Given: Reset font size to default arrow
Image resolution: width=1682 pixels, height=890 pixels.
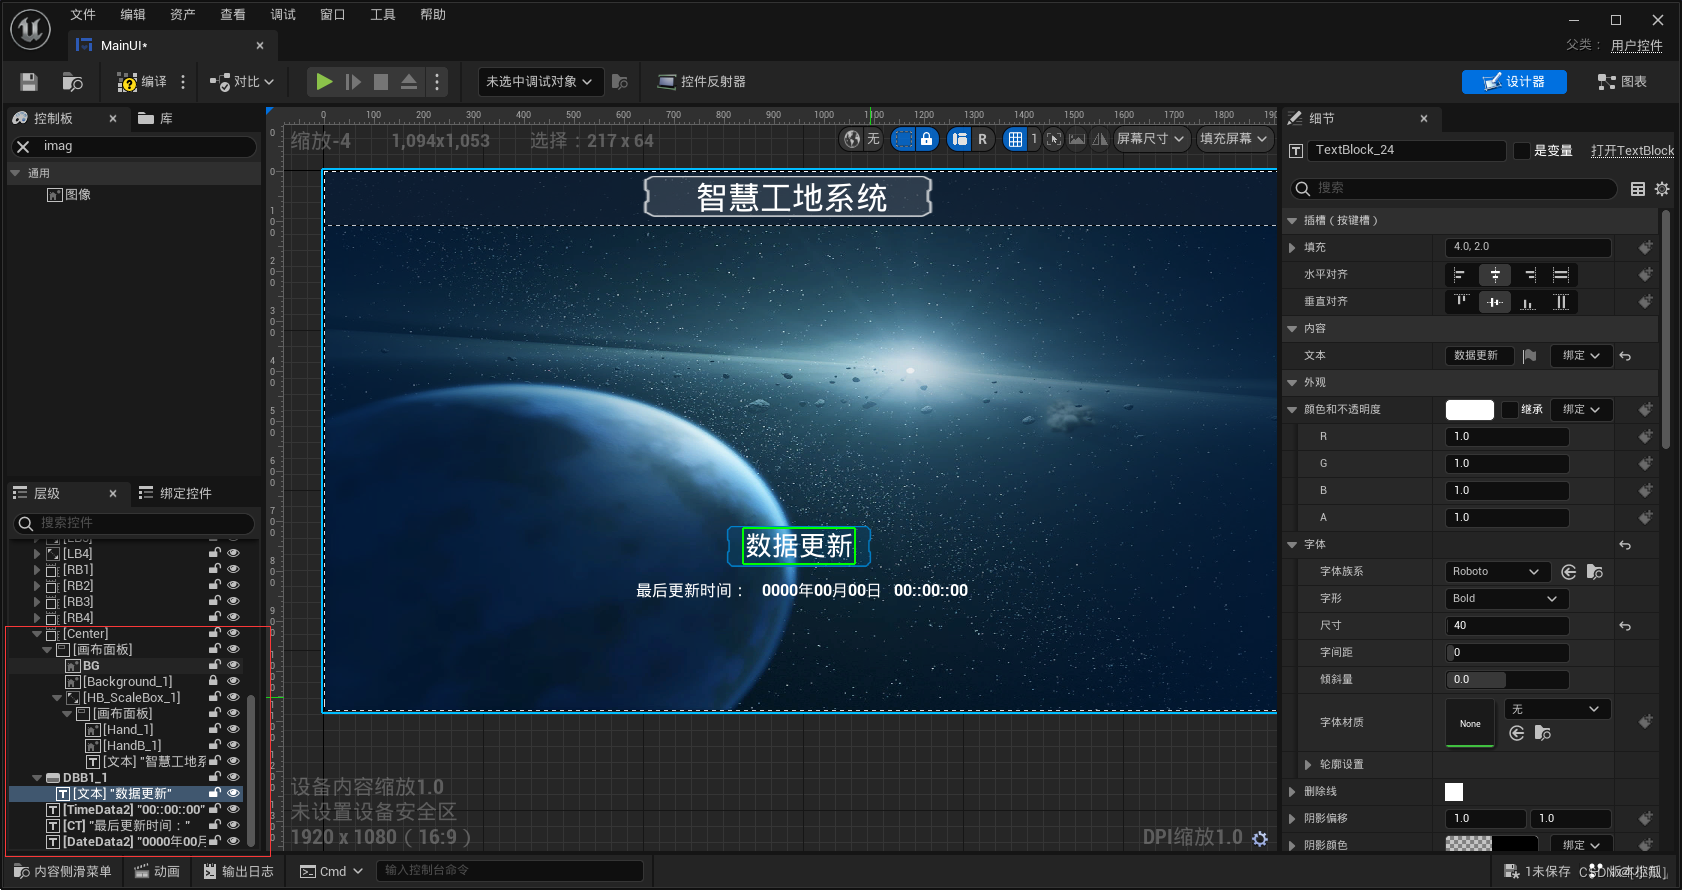Looking at the screenshot, I should click(1625, 626).
